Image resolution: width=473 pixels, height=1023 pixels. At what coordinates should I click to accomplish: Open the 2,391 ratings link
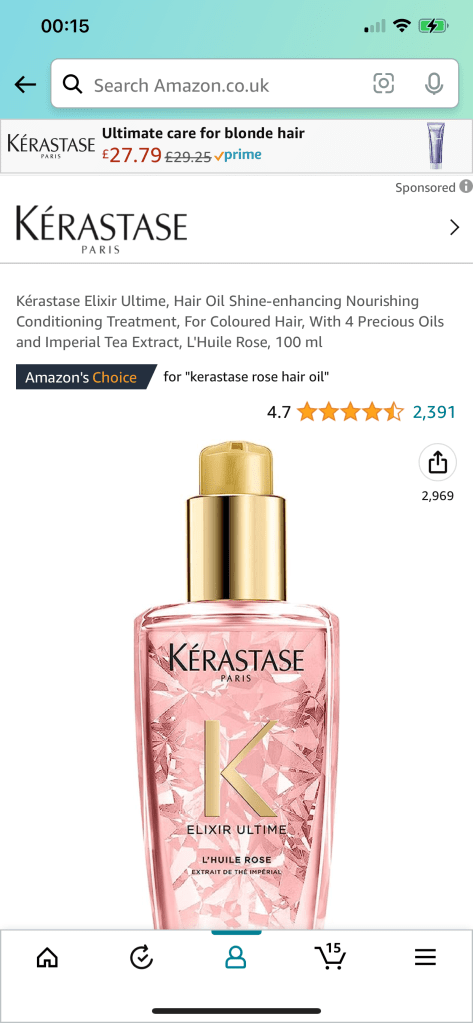tap(434, 412)
